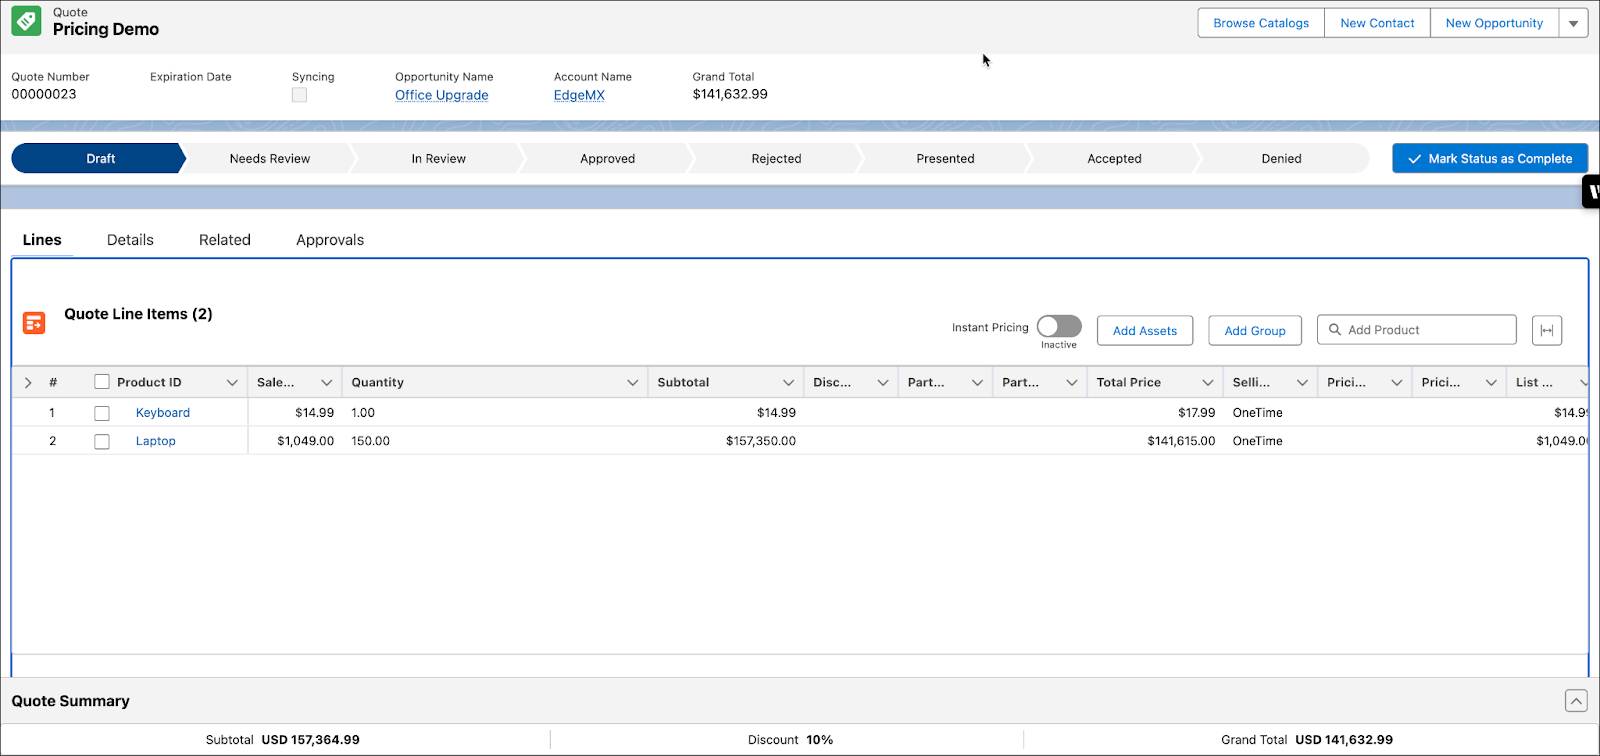This screenshot has width=1600, height=756.
Task: Open the Quantity column menu
Action: click(632, 382)
